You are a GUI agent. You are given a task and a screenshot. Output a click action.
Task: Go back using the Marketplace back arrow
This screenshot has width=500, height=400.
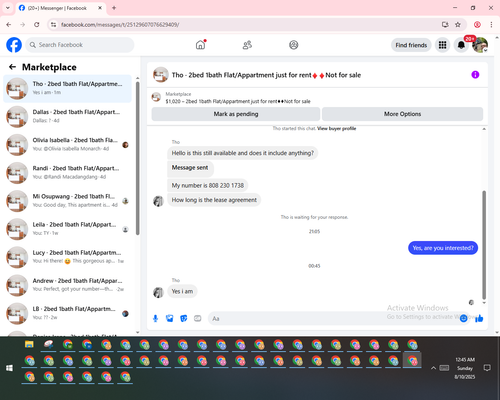12,67
